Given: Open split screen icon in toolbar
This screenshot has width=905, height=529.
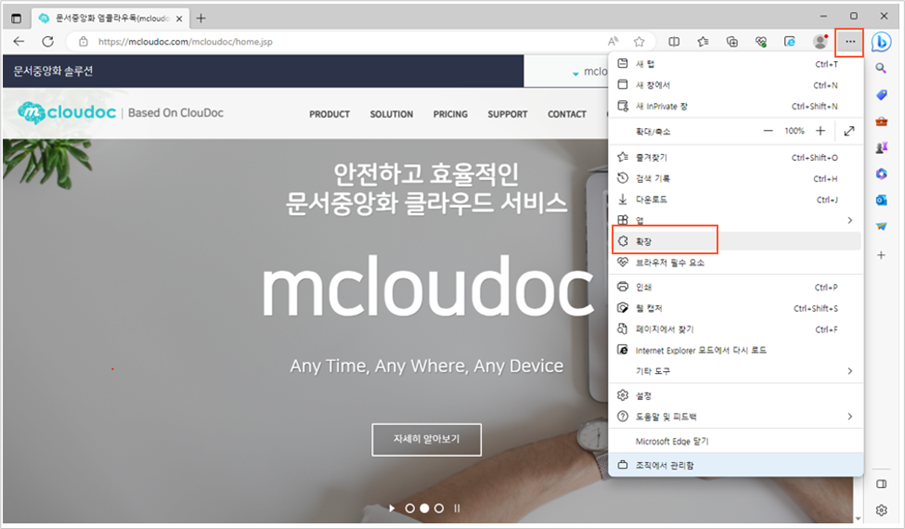Looking at the screenshot, I should point(674,42).
